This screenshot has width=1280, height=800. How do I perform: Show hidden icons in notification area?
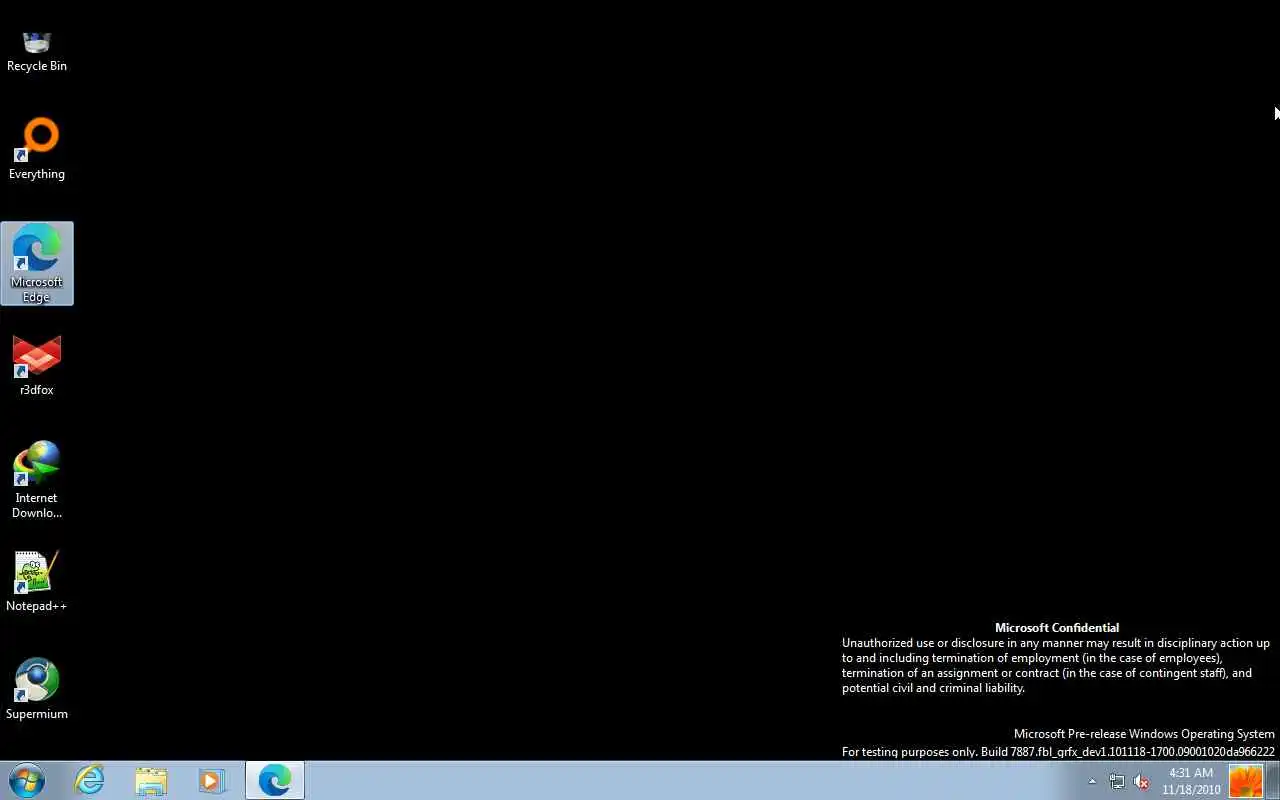(1092, 782)
